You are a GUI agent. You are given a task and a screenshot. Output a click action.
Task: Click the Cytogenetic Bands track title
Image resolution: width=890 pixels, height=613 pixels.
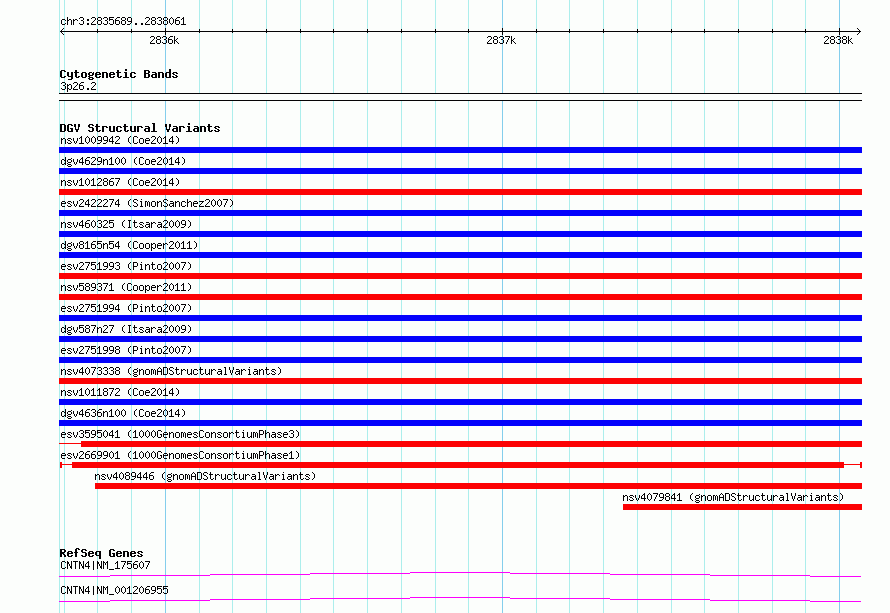[x=119, y=74]
